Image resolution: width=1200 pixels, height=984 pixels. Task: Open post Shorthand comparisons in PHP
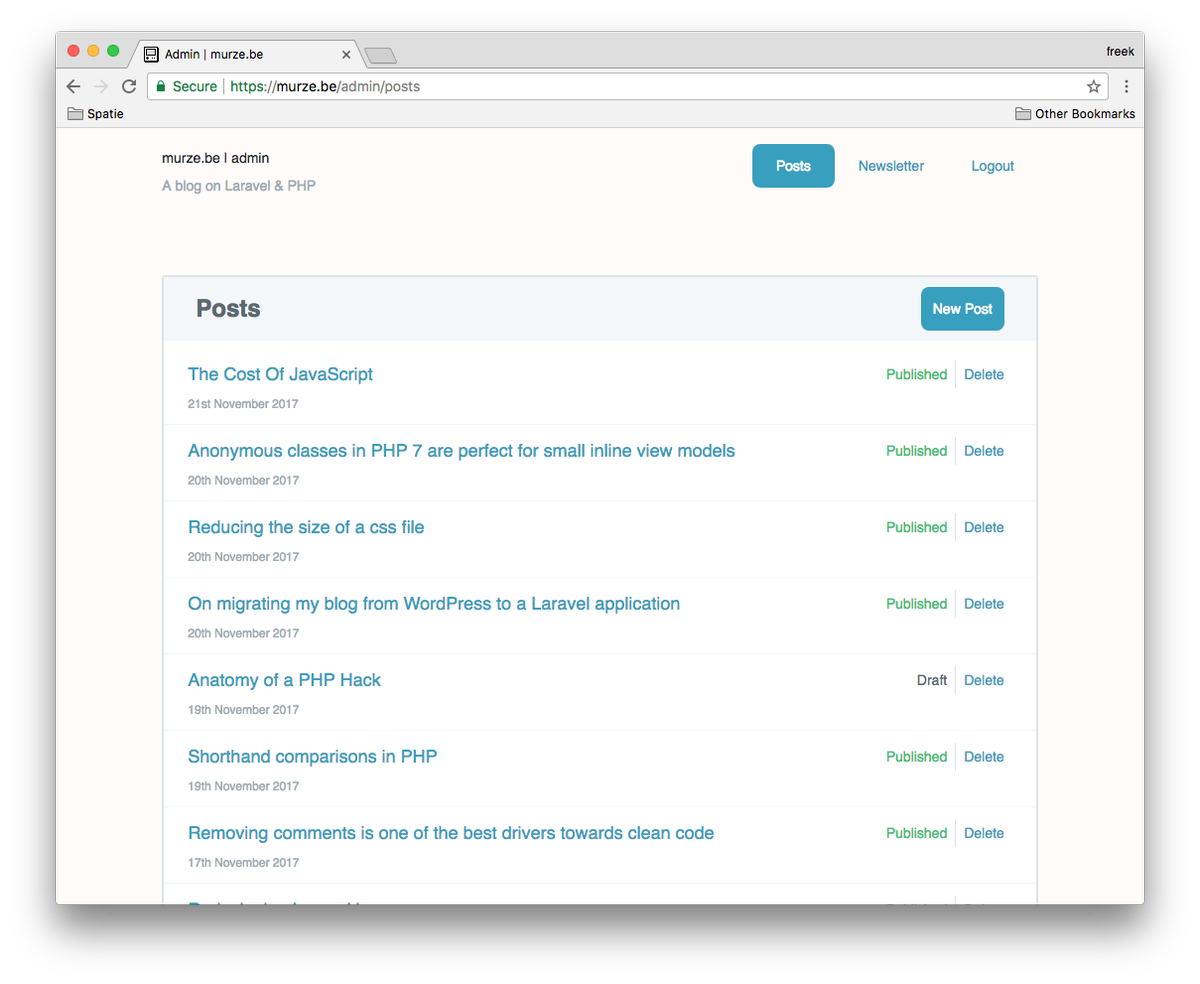312,757
